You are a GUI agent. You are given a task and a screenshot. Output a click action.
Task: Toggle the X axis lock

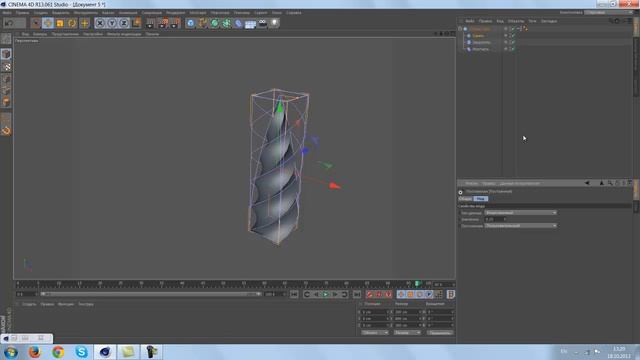(x=100, y=23)
